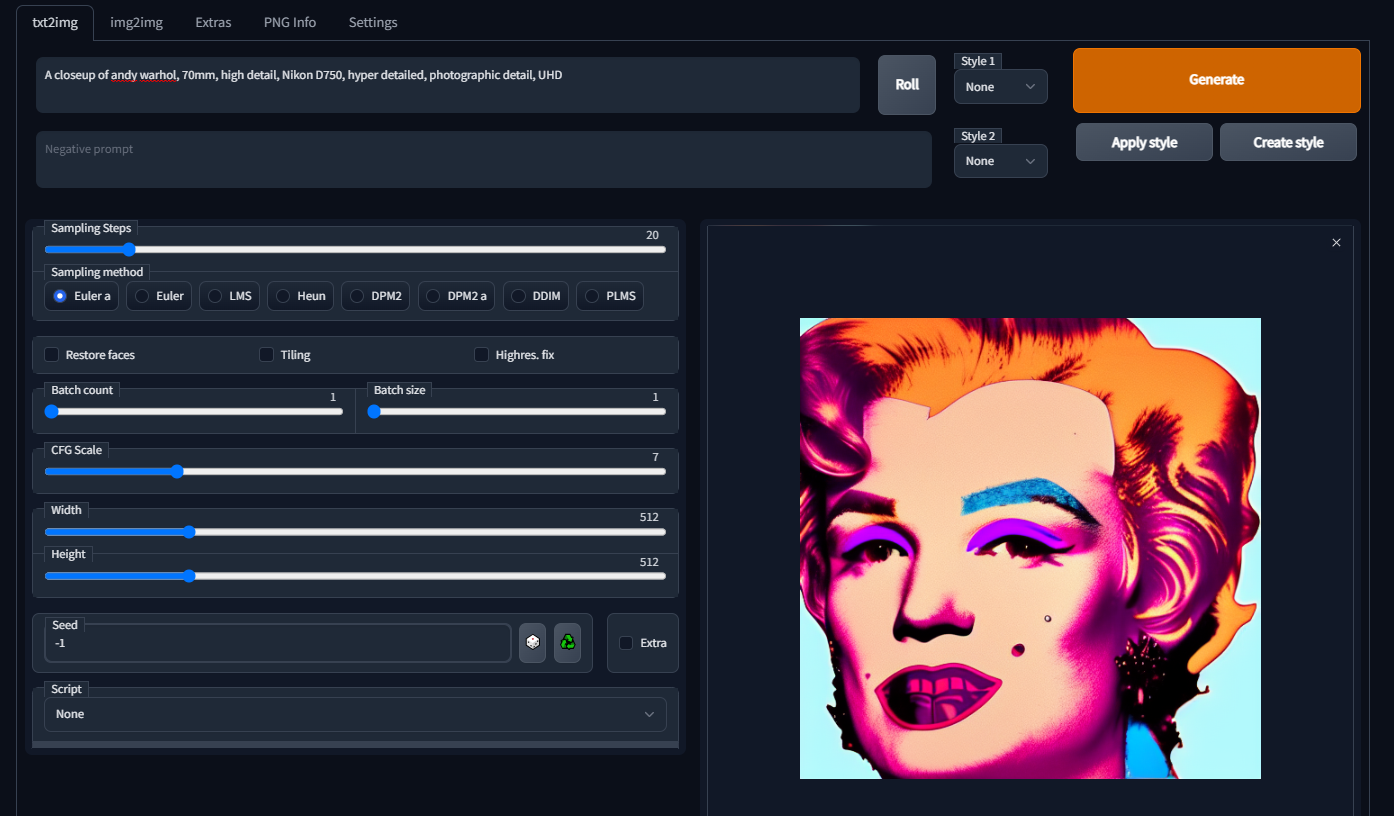Open the Settings tab
The image size is (1394, 816).
(x=373, y=22)
